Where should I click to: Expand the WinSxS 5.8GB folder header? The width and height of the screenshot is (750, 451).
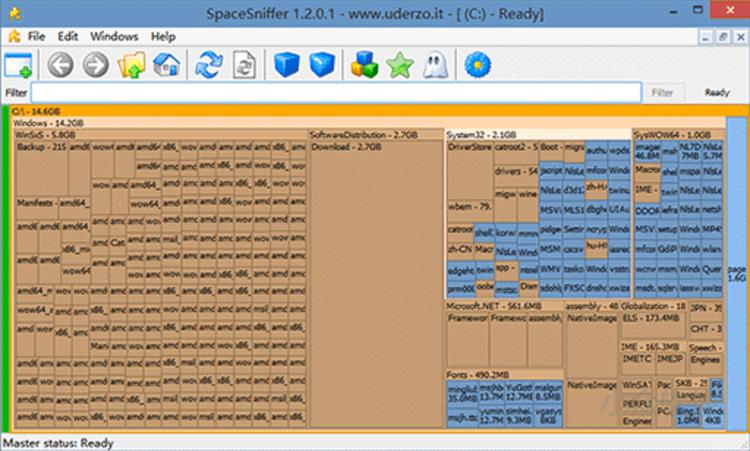pos(45,133)
